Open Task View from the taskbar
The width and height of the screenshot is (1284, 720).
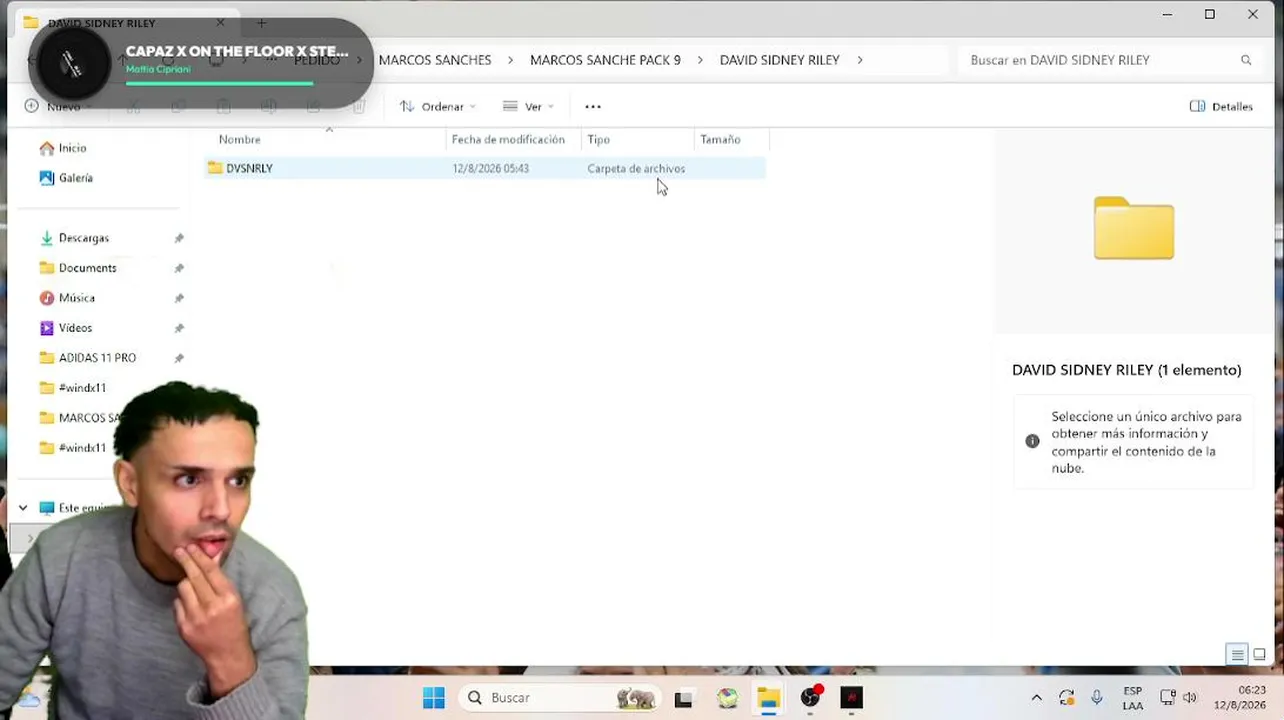(684, 698)
